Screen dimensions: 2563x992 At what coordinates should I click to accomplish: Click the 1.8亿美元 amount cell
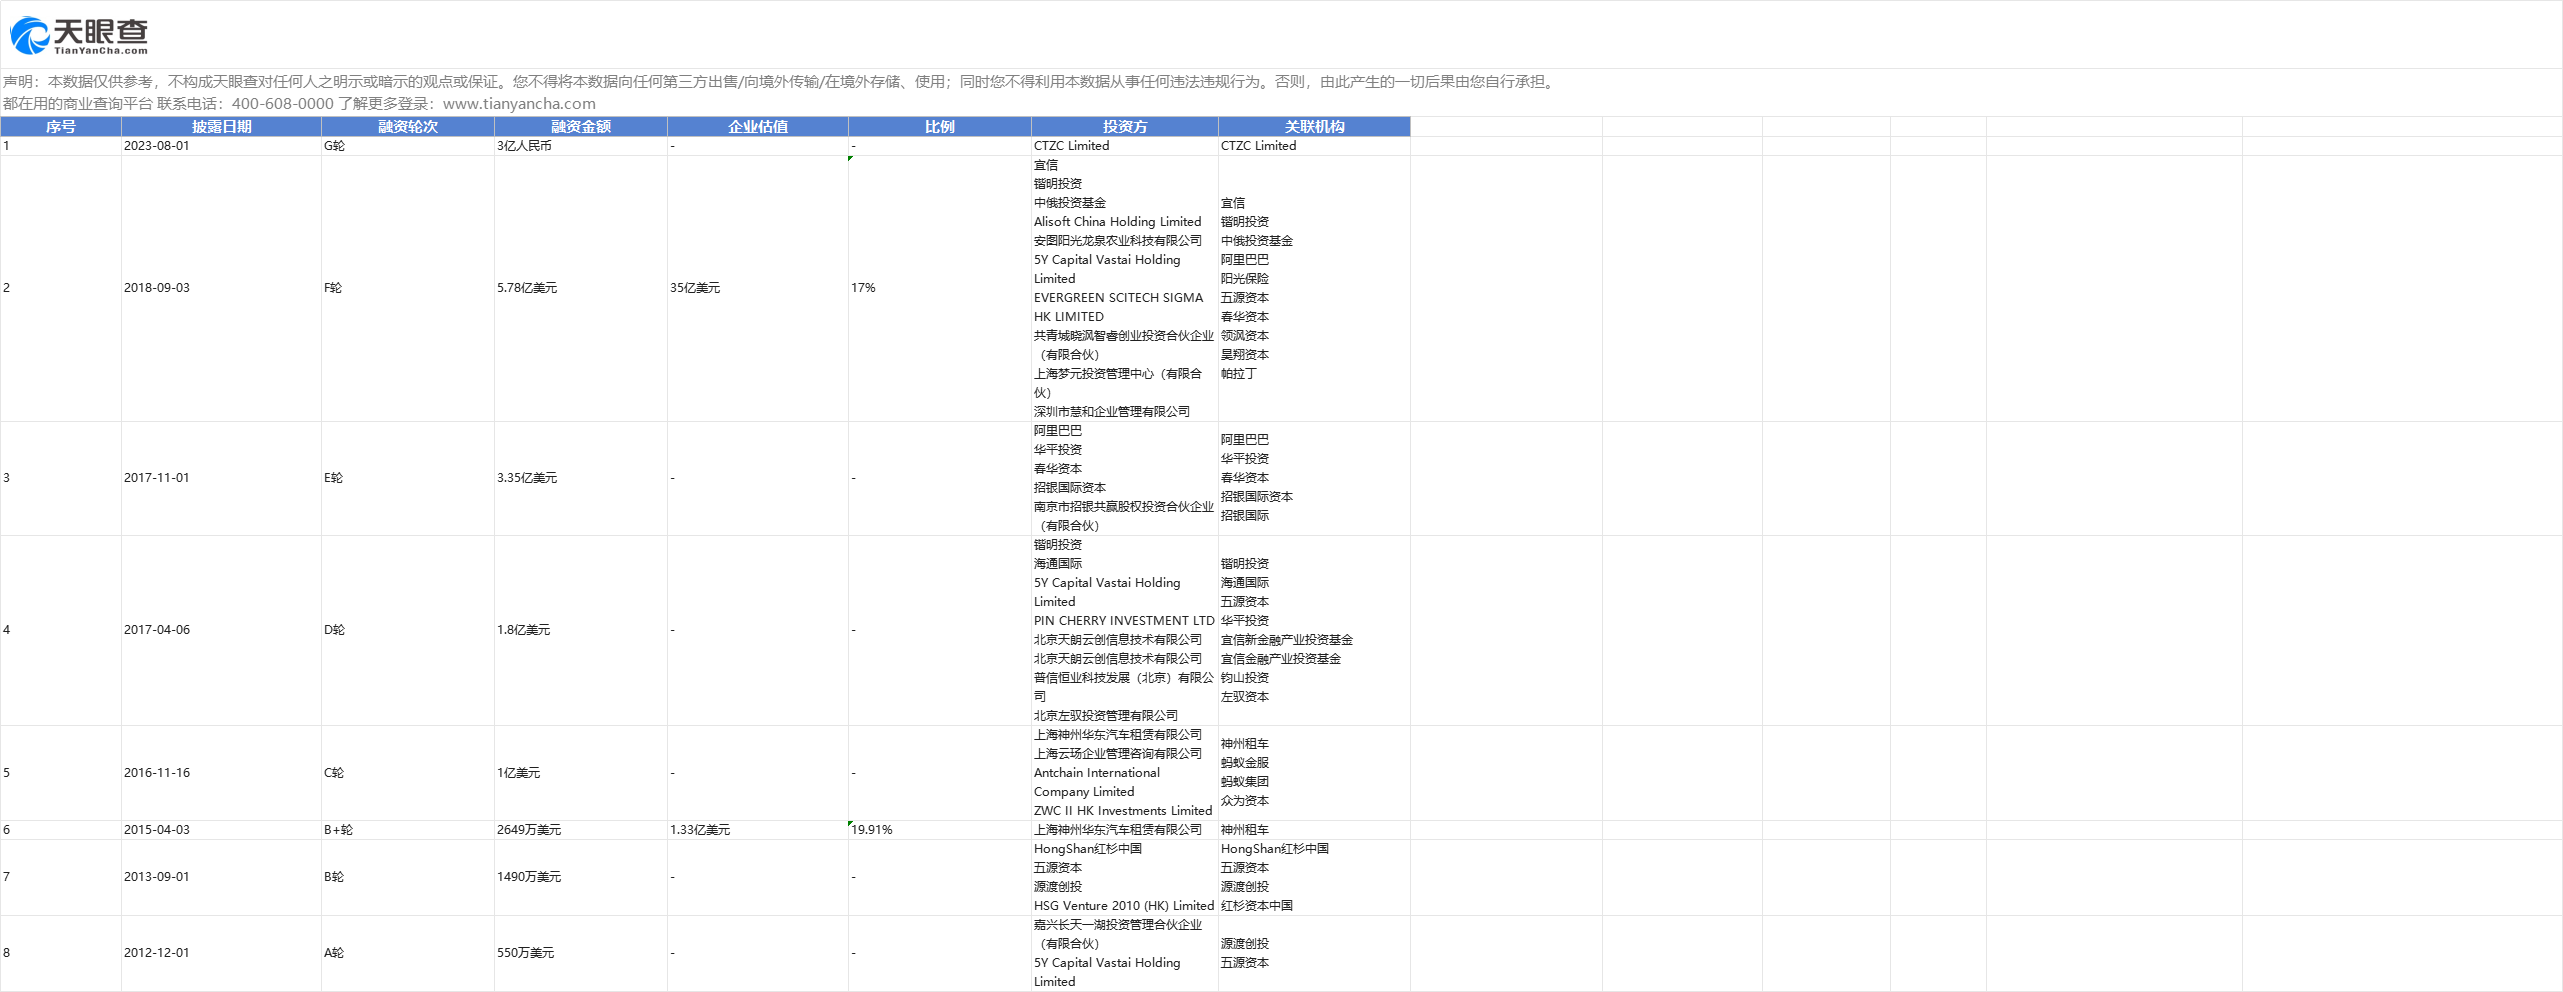581,630
